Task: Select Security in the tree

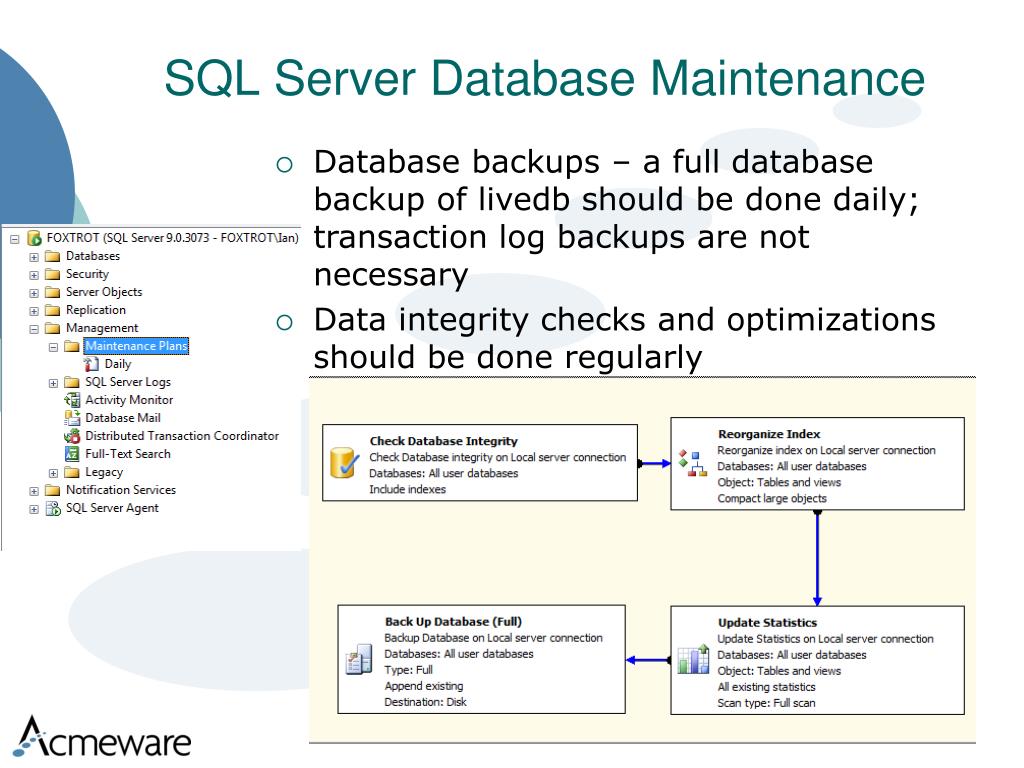Action: (87, 274)
